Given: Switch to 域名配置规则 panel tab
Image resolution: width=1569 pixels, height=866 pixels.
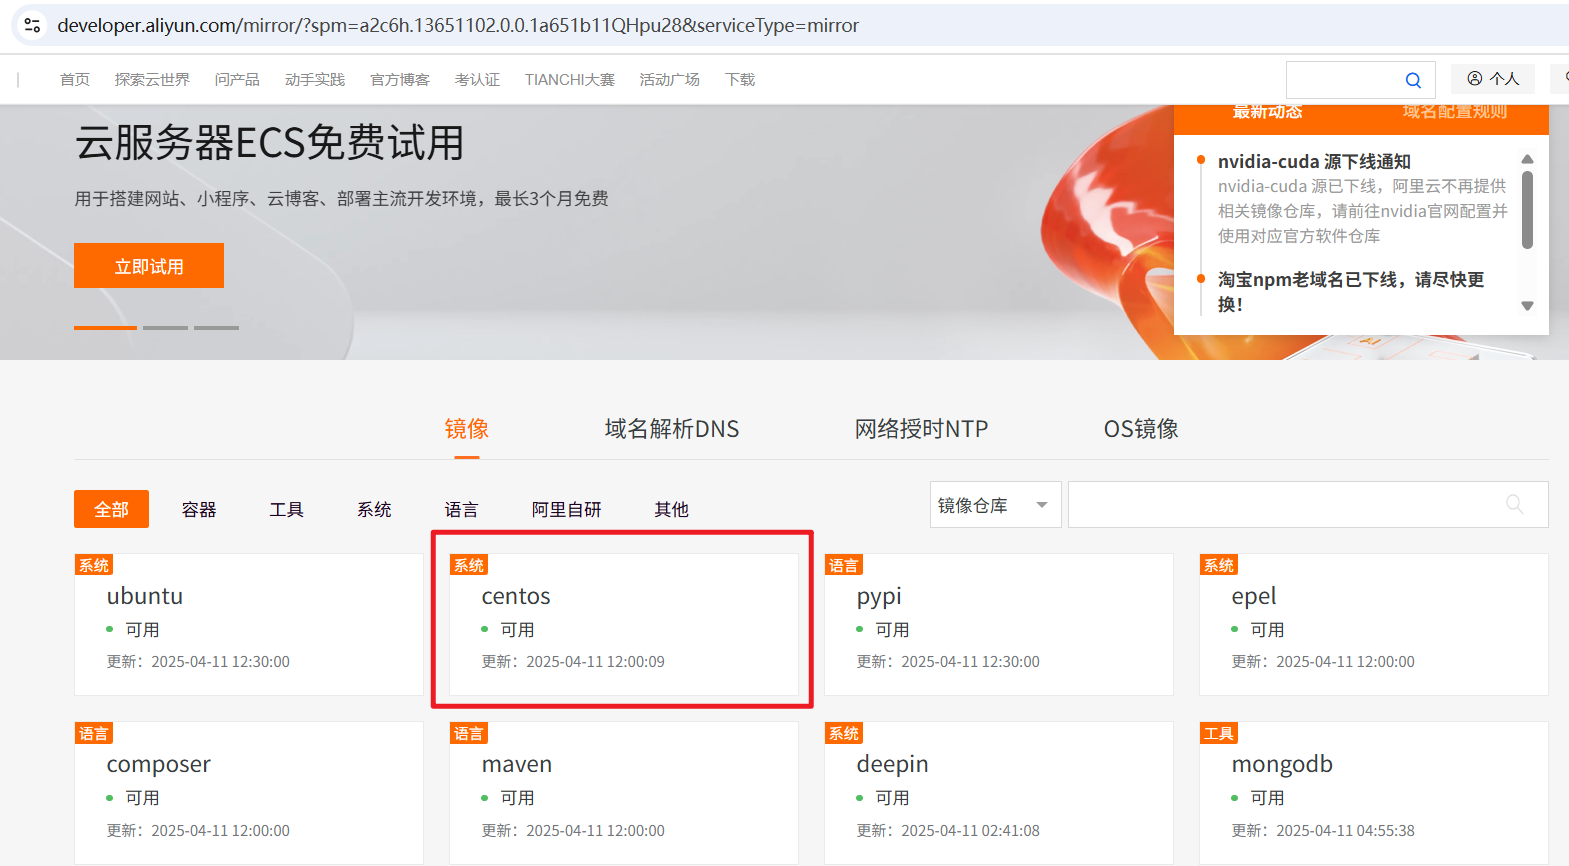Looking at the screenshot, I should coord(1455,112).
